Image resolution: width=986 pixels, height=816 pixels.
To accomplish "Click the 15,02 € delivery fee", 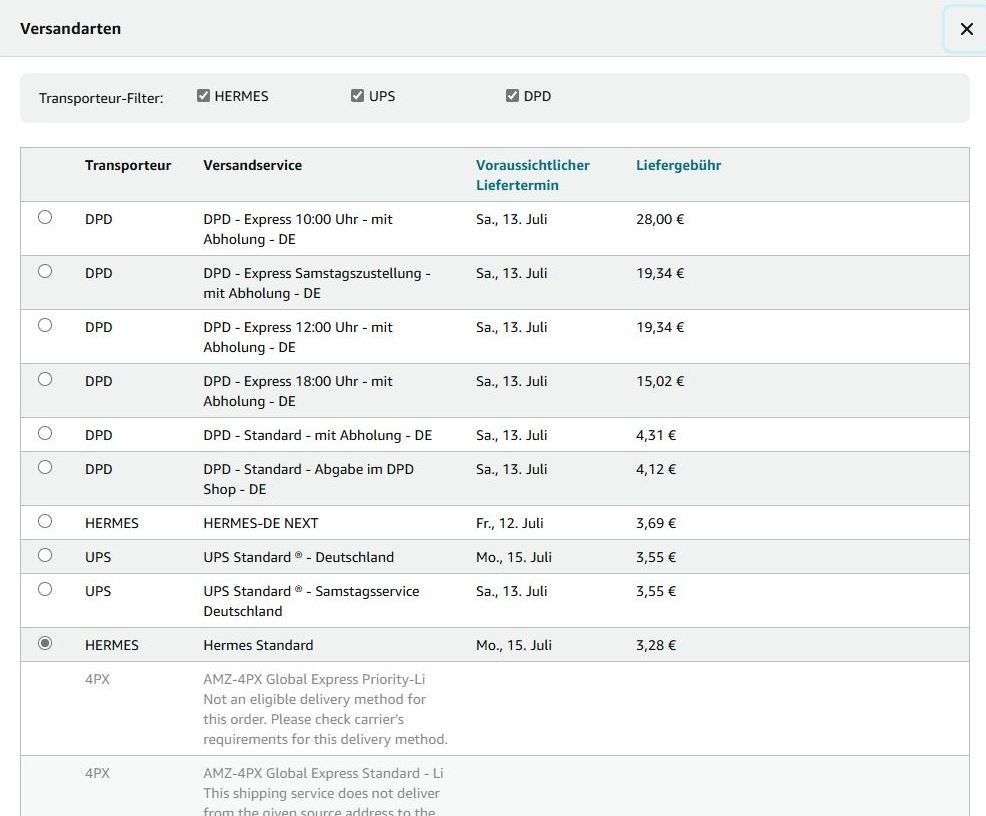I will pyautogui.click(x=660, y=382).
